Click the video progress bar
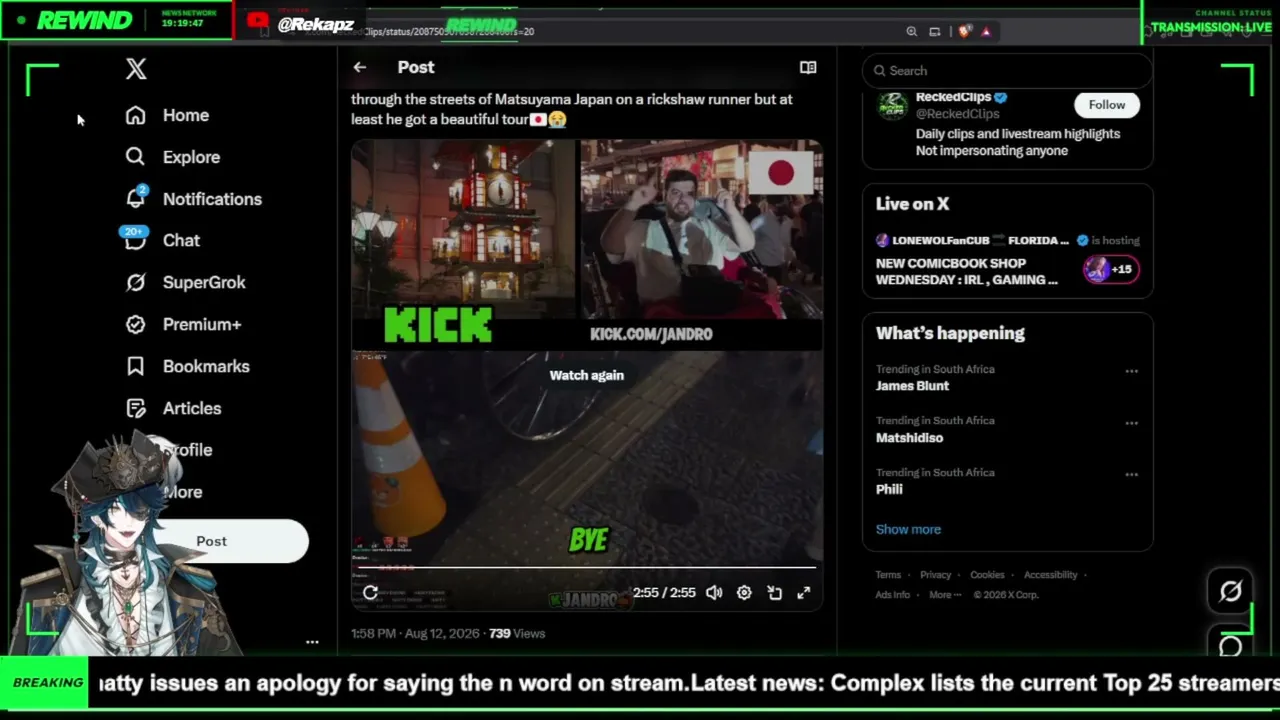 coord(587,568)
